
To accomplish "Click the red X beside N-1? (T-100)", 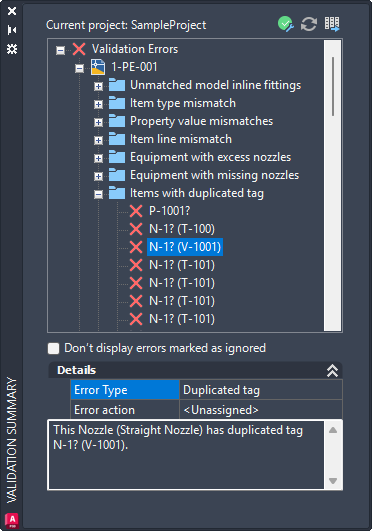I will point(136,229).
